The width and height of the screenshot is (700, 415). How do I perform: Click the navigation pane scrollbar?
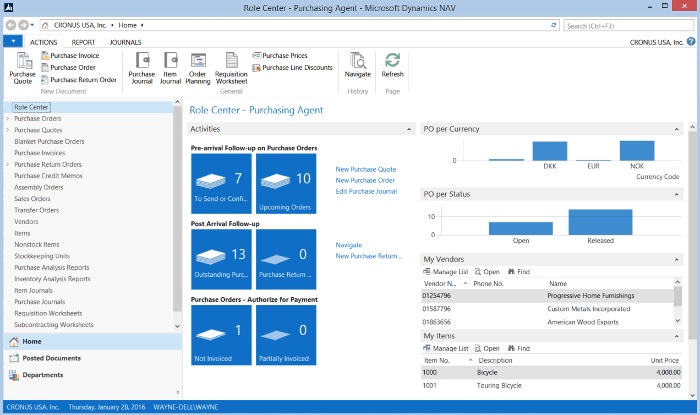(x=177, y=210)
